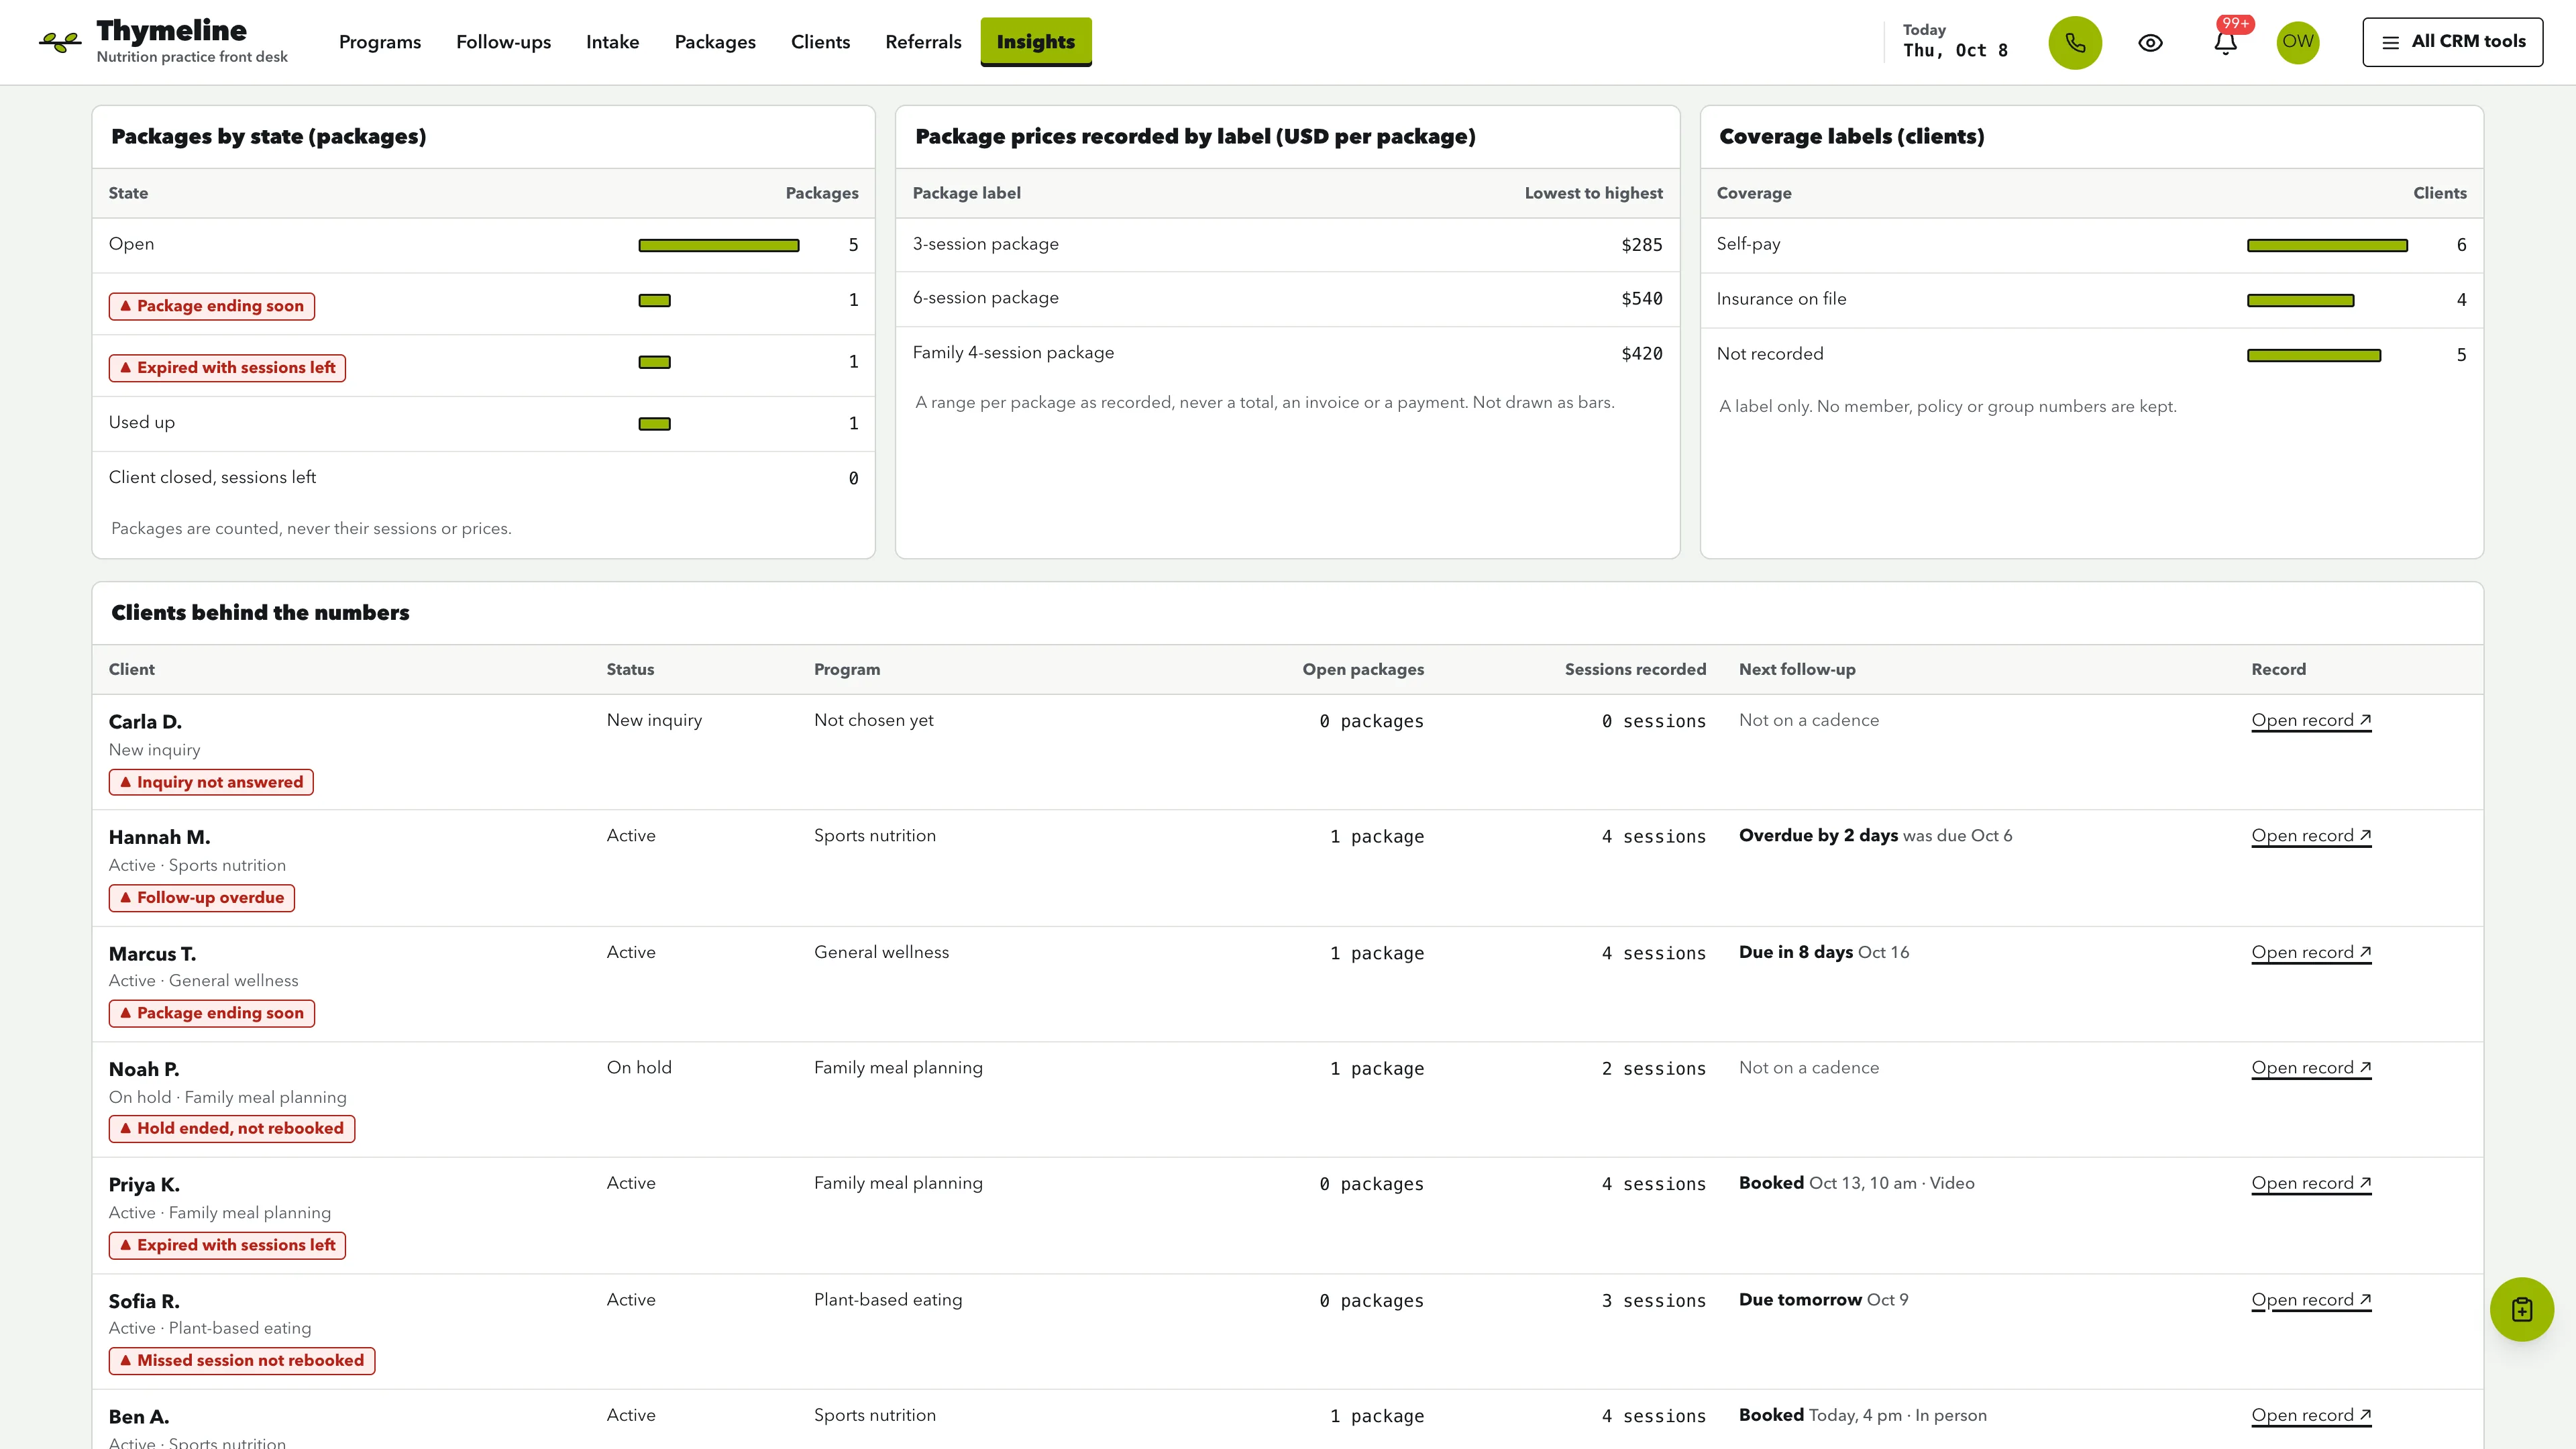Screen dimensions: 2576x1449
Task: Toggle the eye view icon
Action: tap(2150, 43)
